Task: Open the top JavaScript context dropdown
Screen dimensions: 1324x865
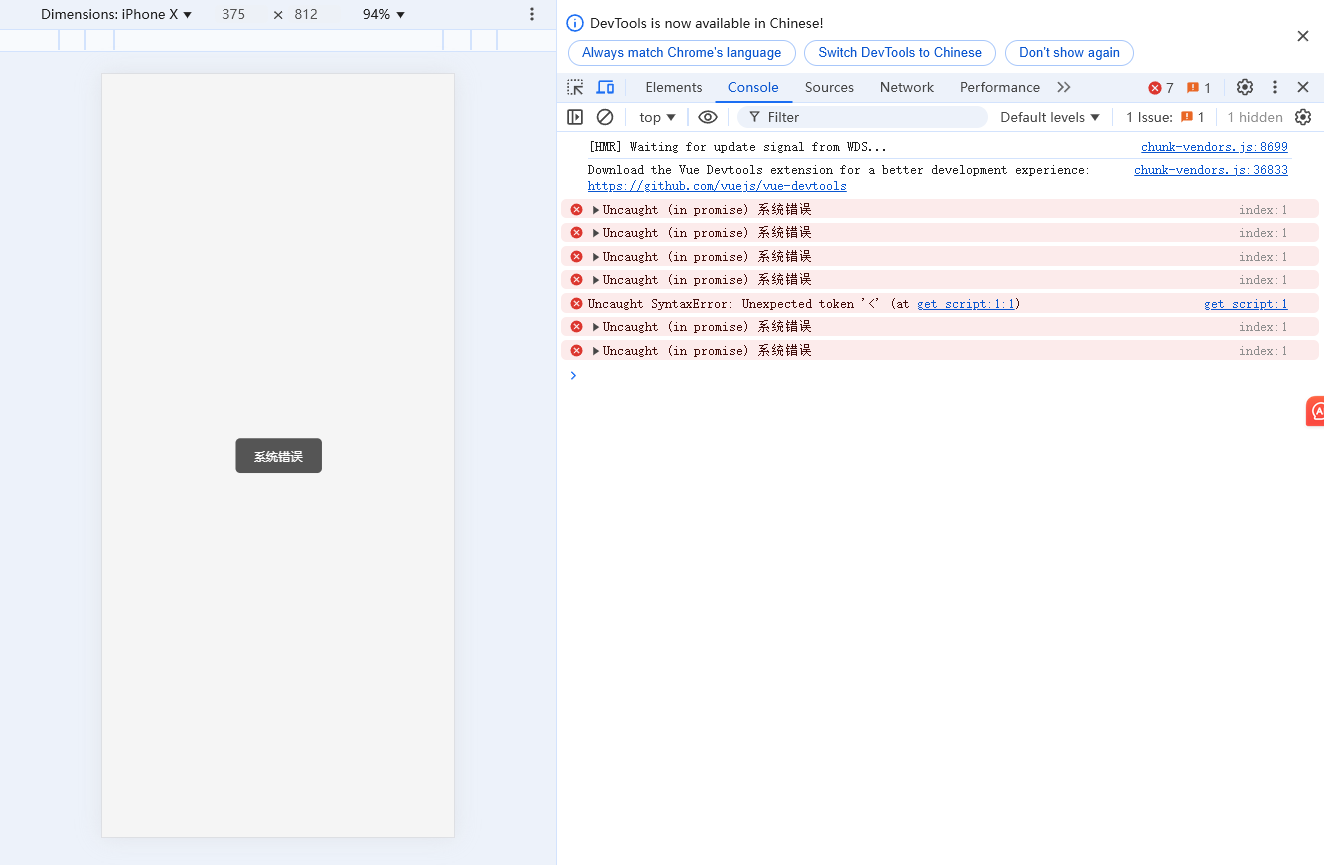Action: (x=658, y=117)
